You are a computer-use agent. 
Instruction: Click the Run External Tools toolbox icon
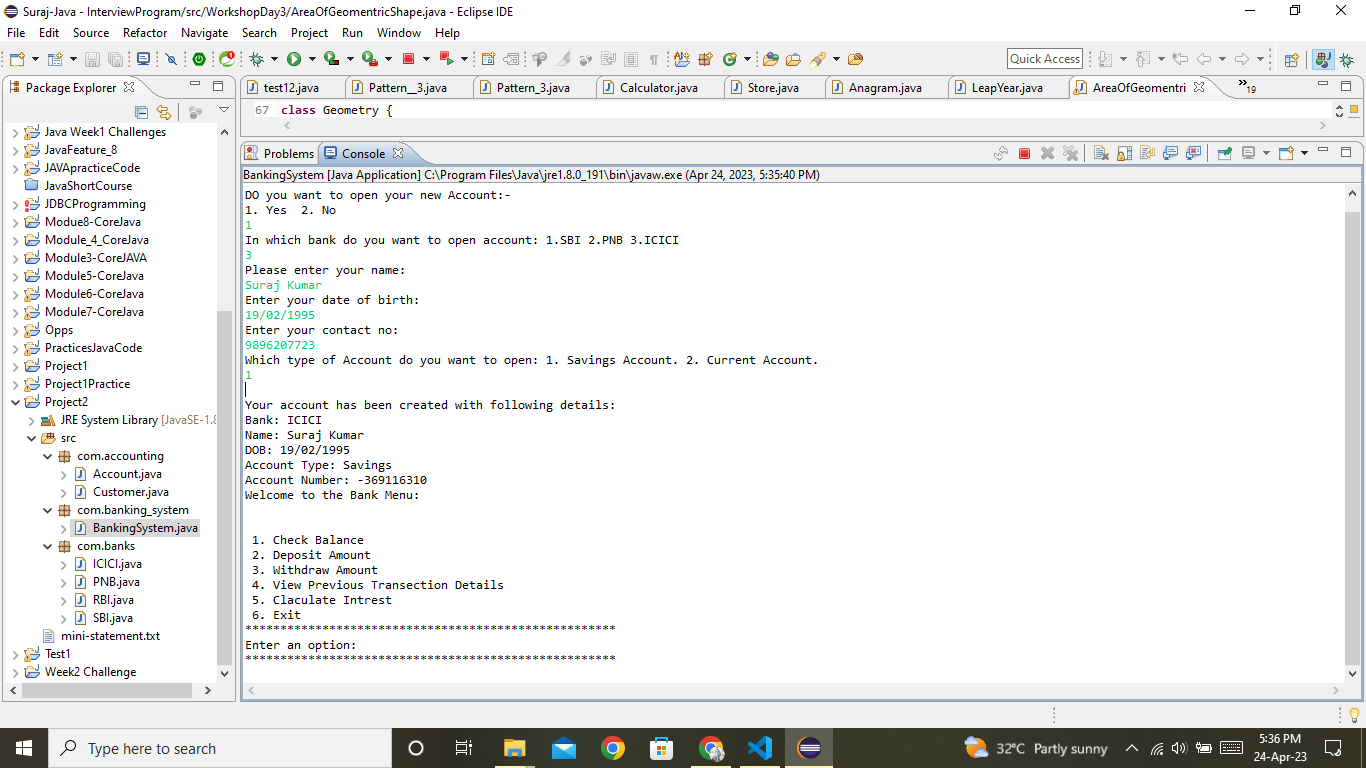[369, 59]
